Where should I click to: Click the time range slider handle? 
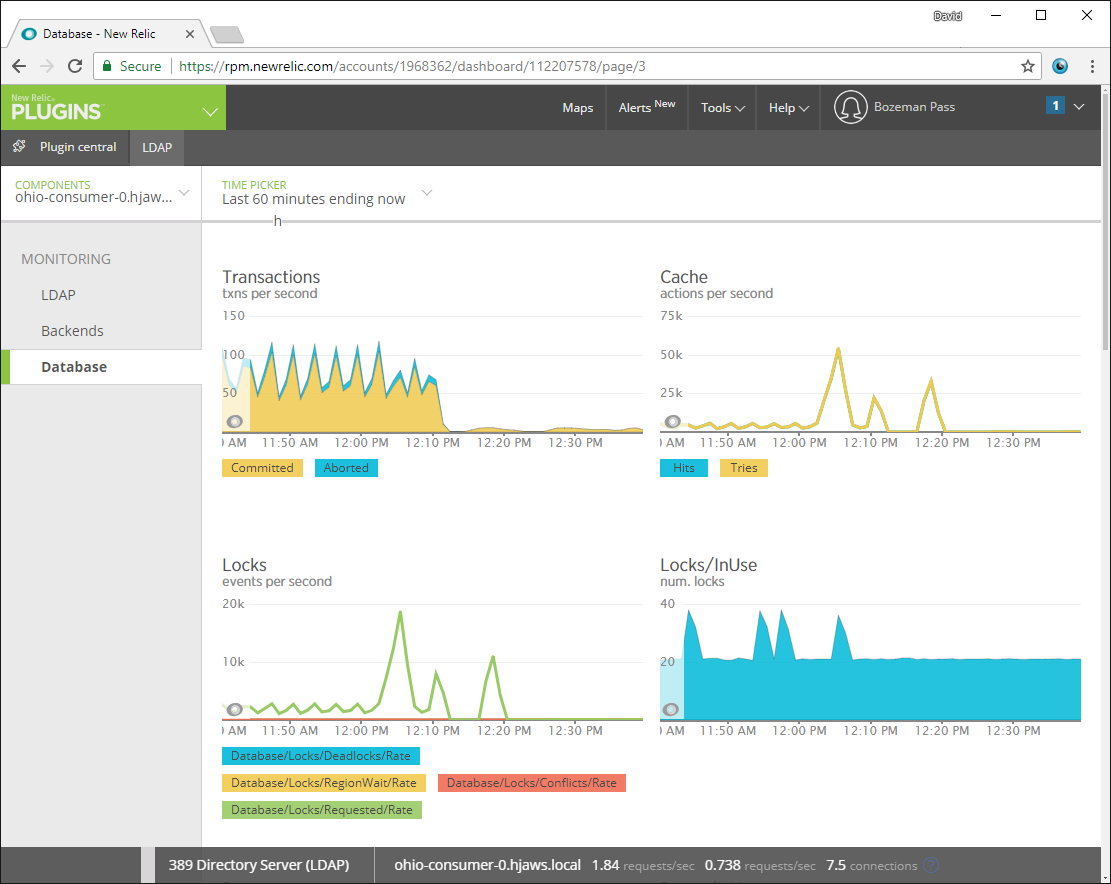click(278, 221)
